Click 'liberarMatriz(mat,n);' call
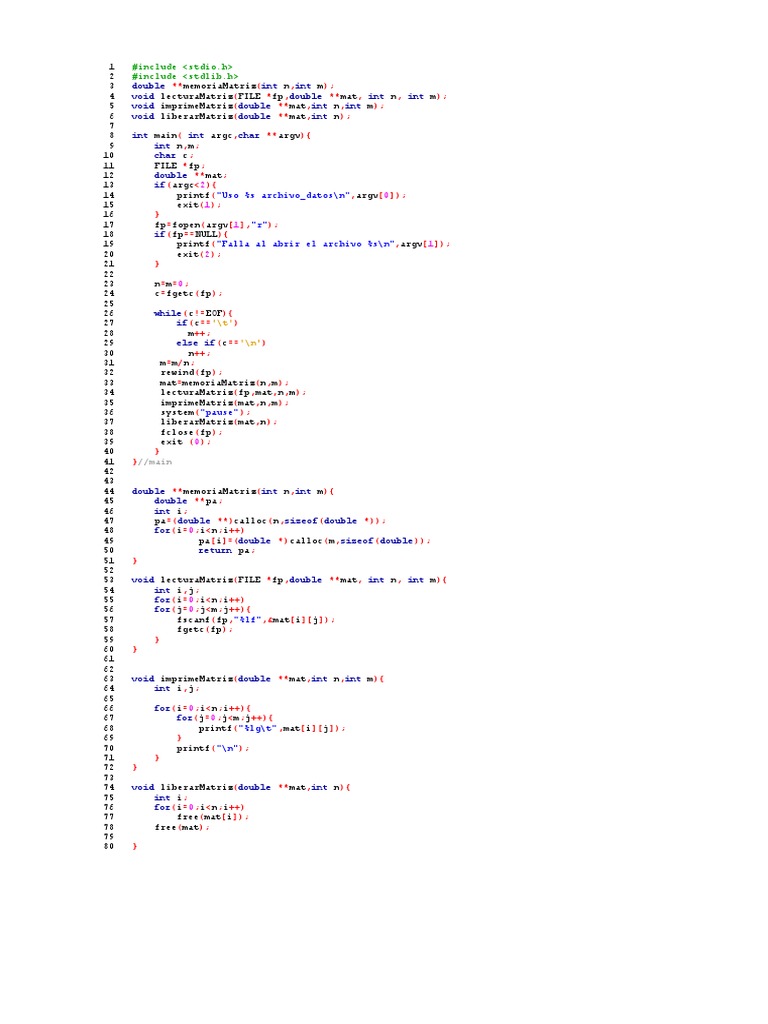The height and width of the screenshot is (1024, 768). pyautogui.click(x=218, y=423)
